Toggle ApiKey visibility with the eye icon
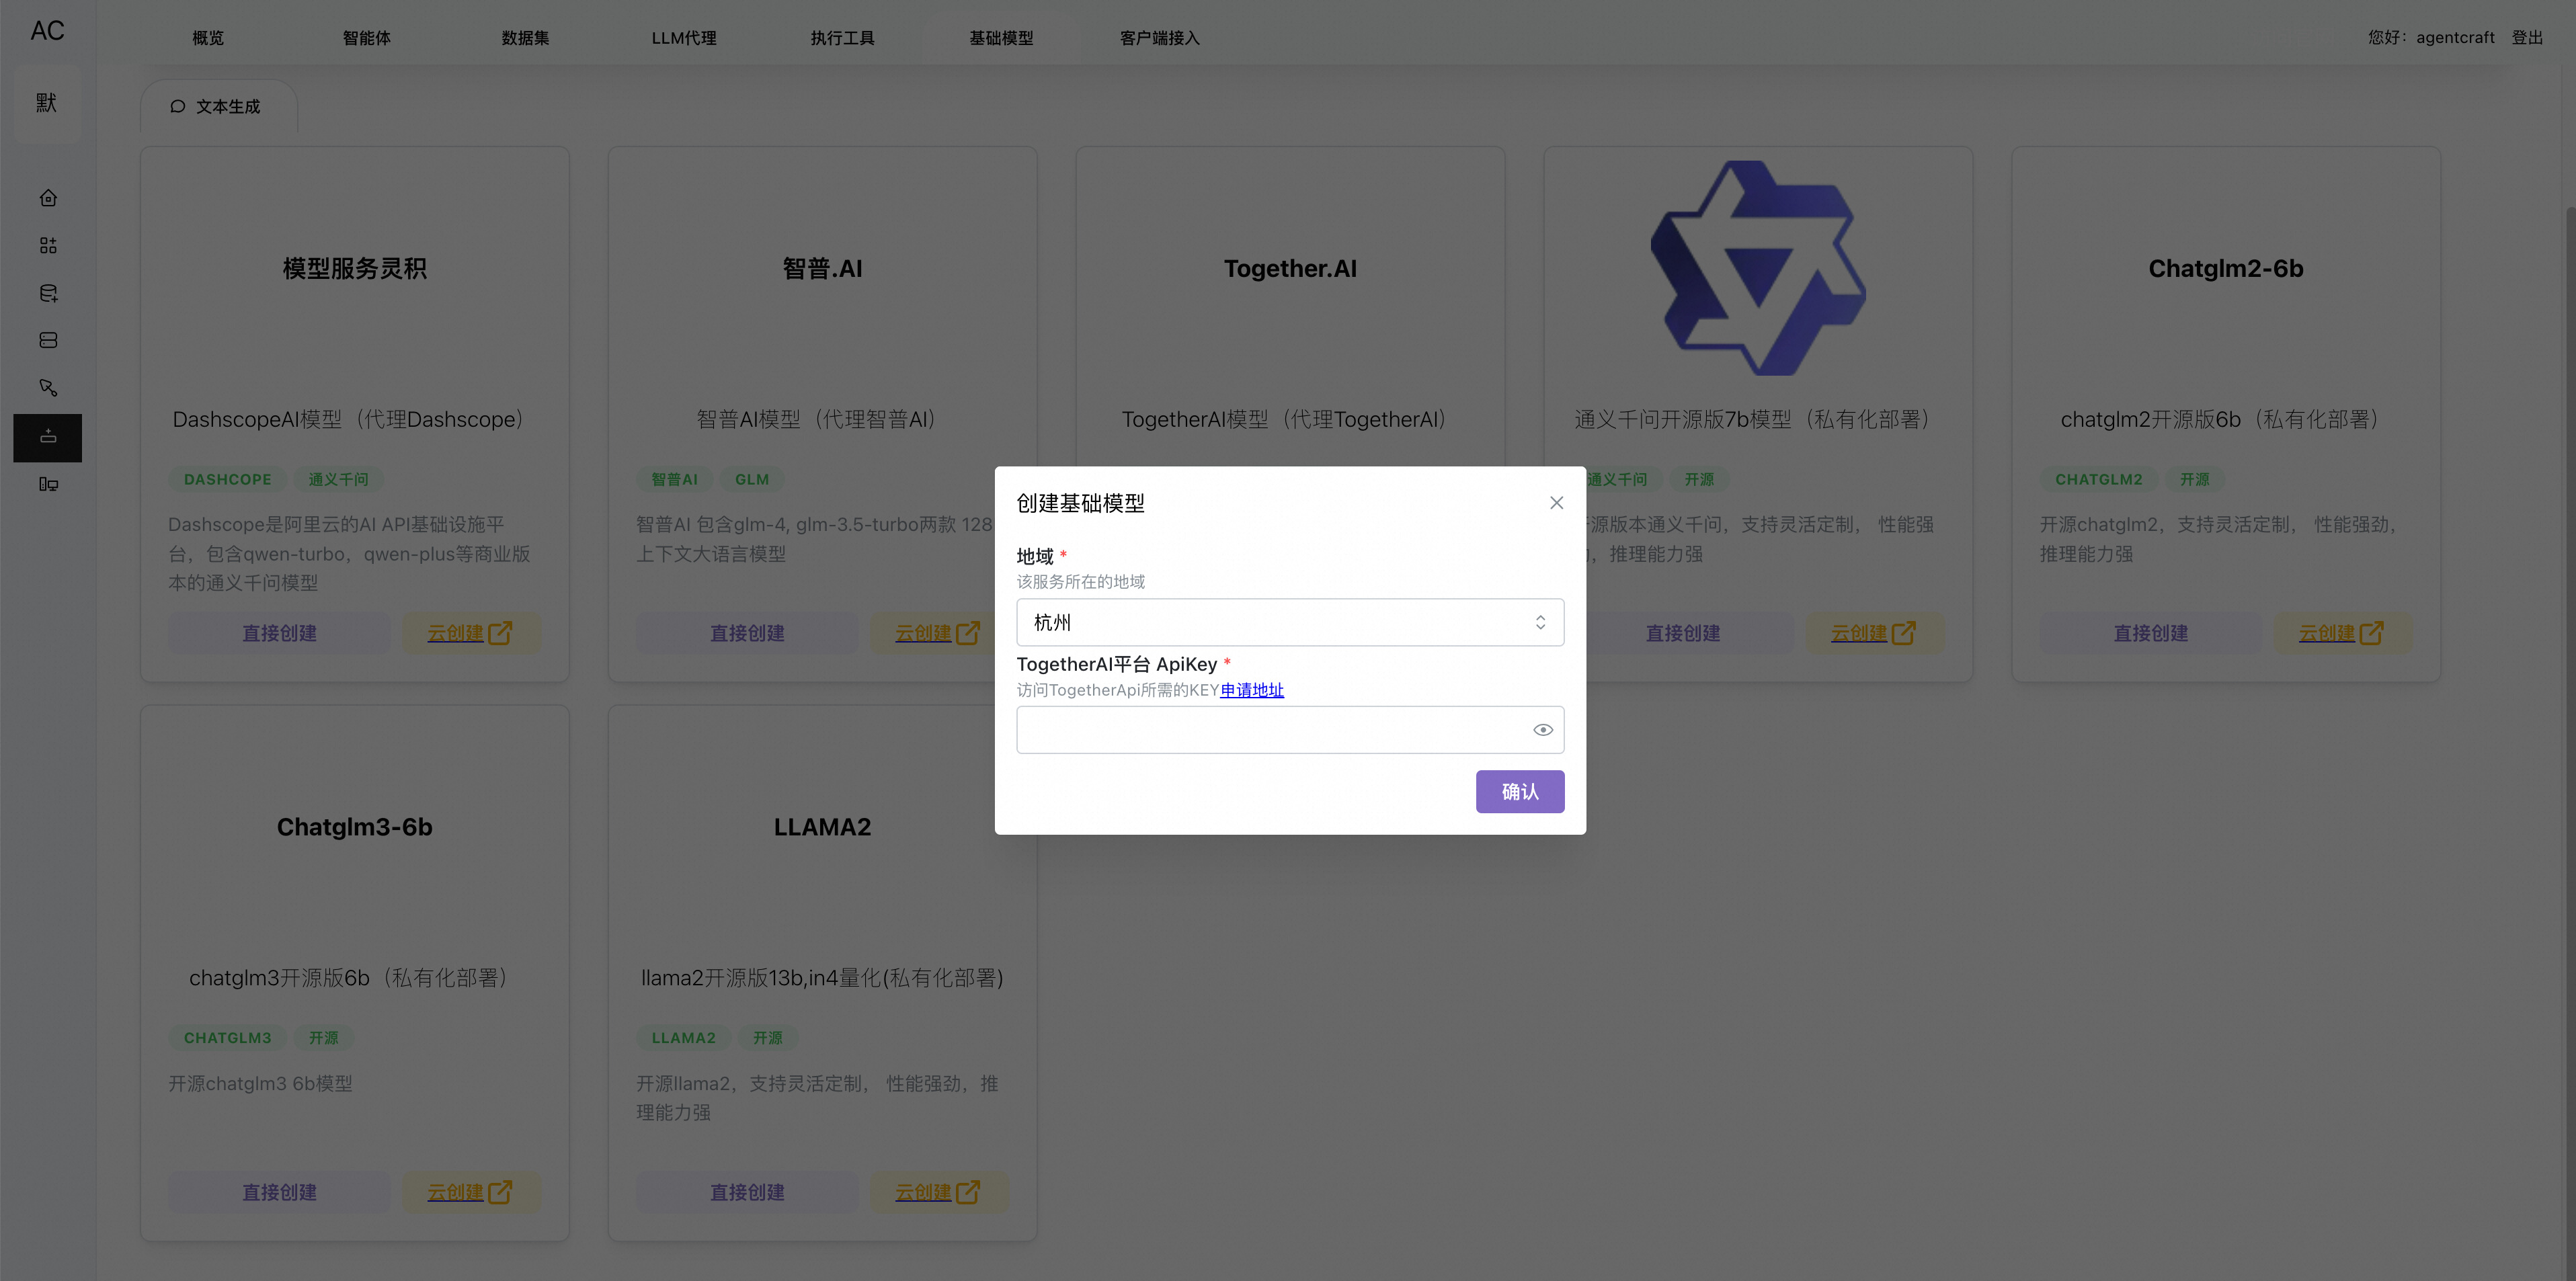Viewport: 2576px width, 1281px height. [x=1542, y=730]
